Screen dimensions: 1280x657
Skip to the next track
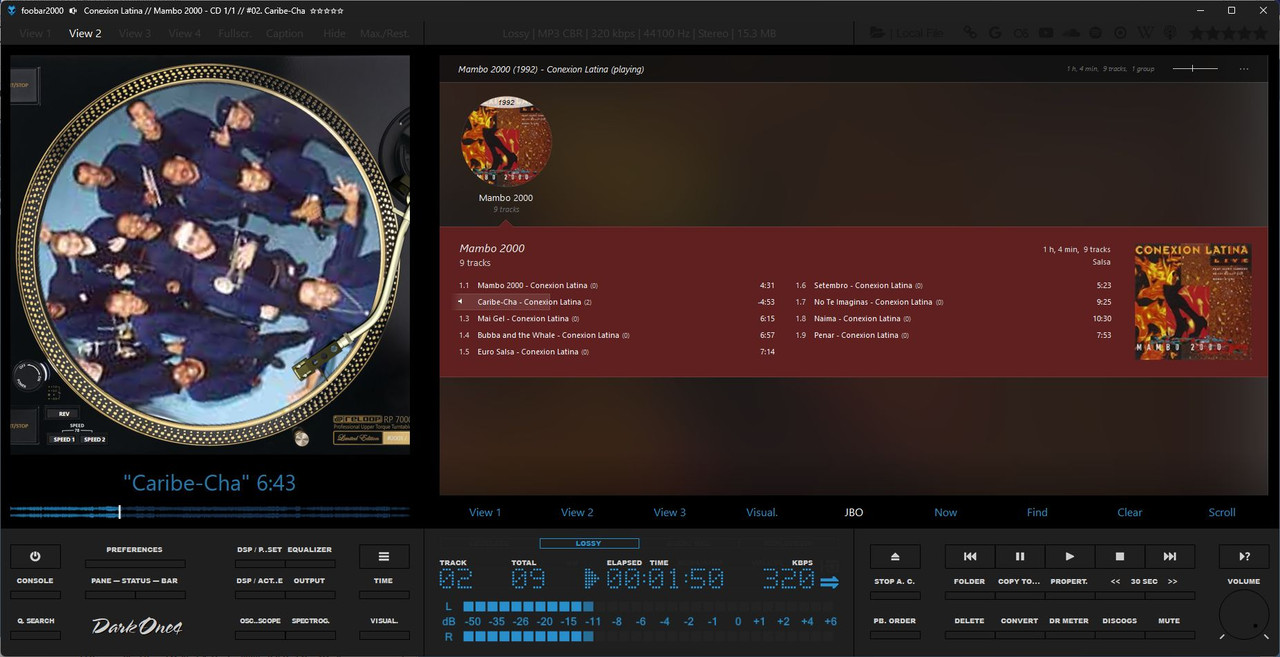coord(1170,556)
